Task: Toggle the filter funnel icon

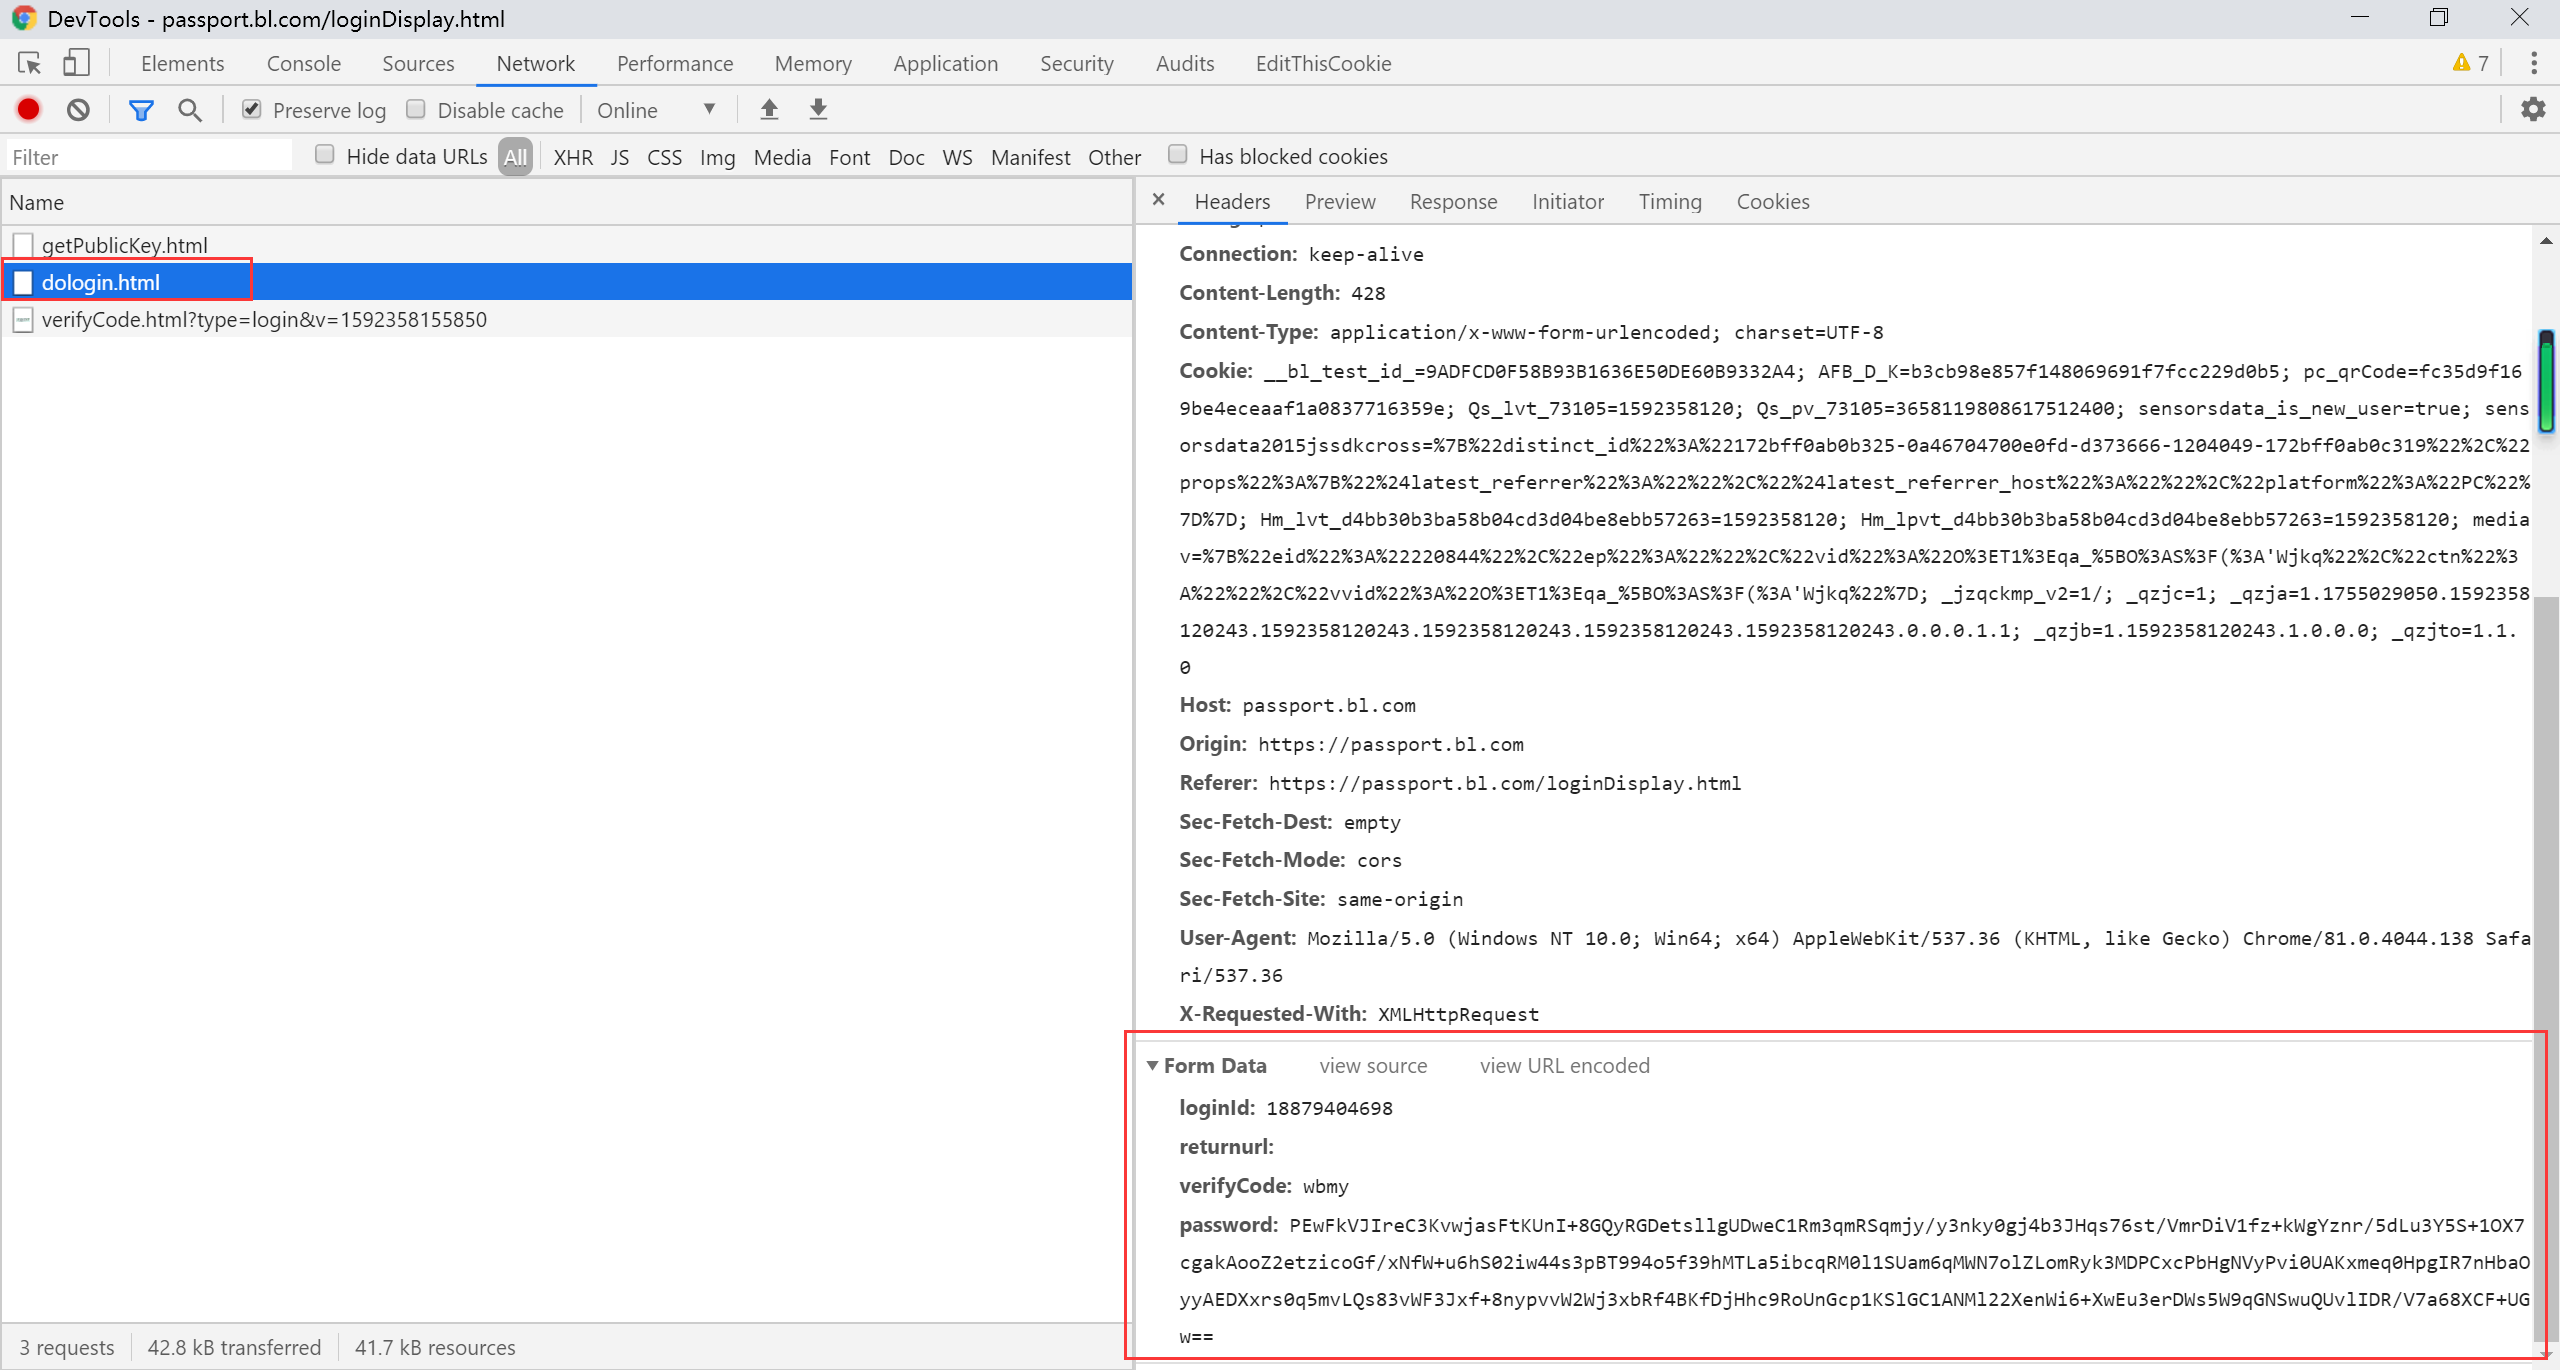Action: click(141, 110)
